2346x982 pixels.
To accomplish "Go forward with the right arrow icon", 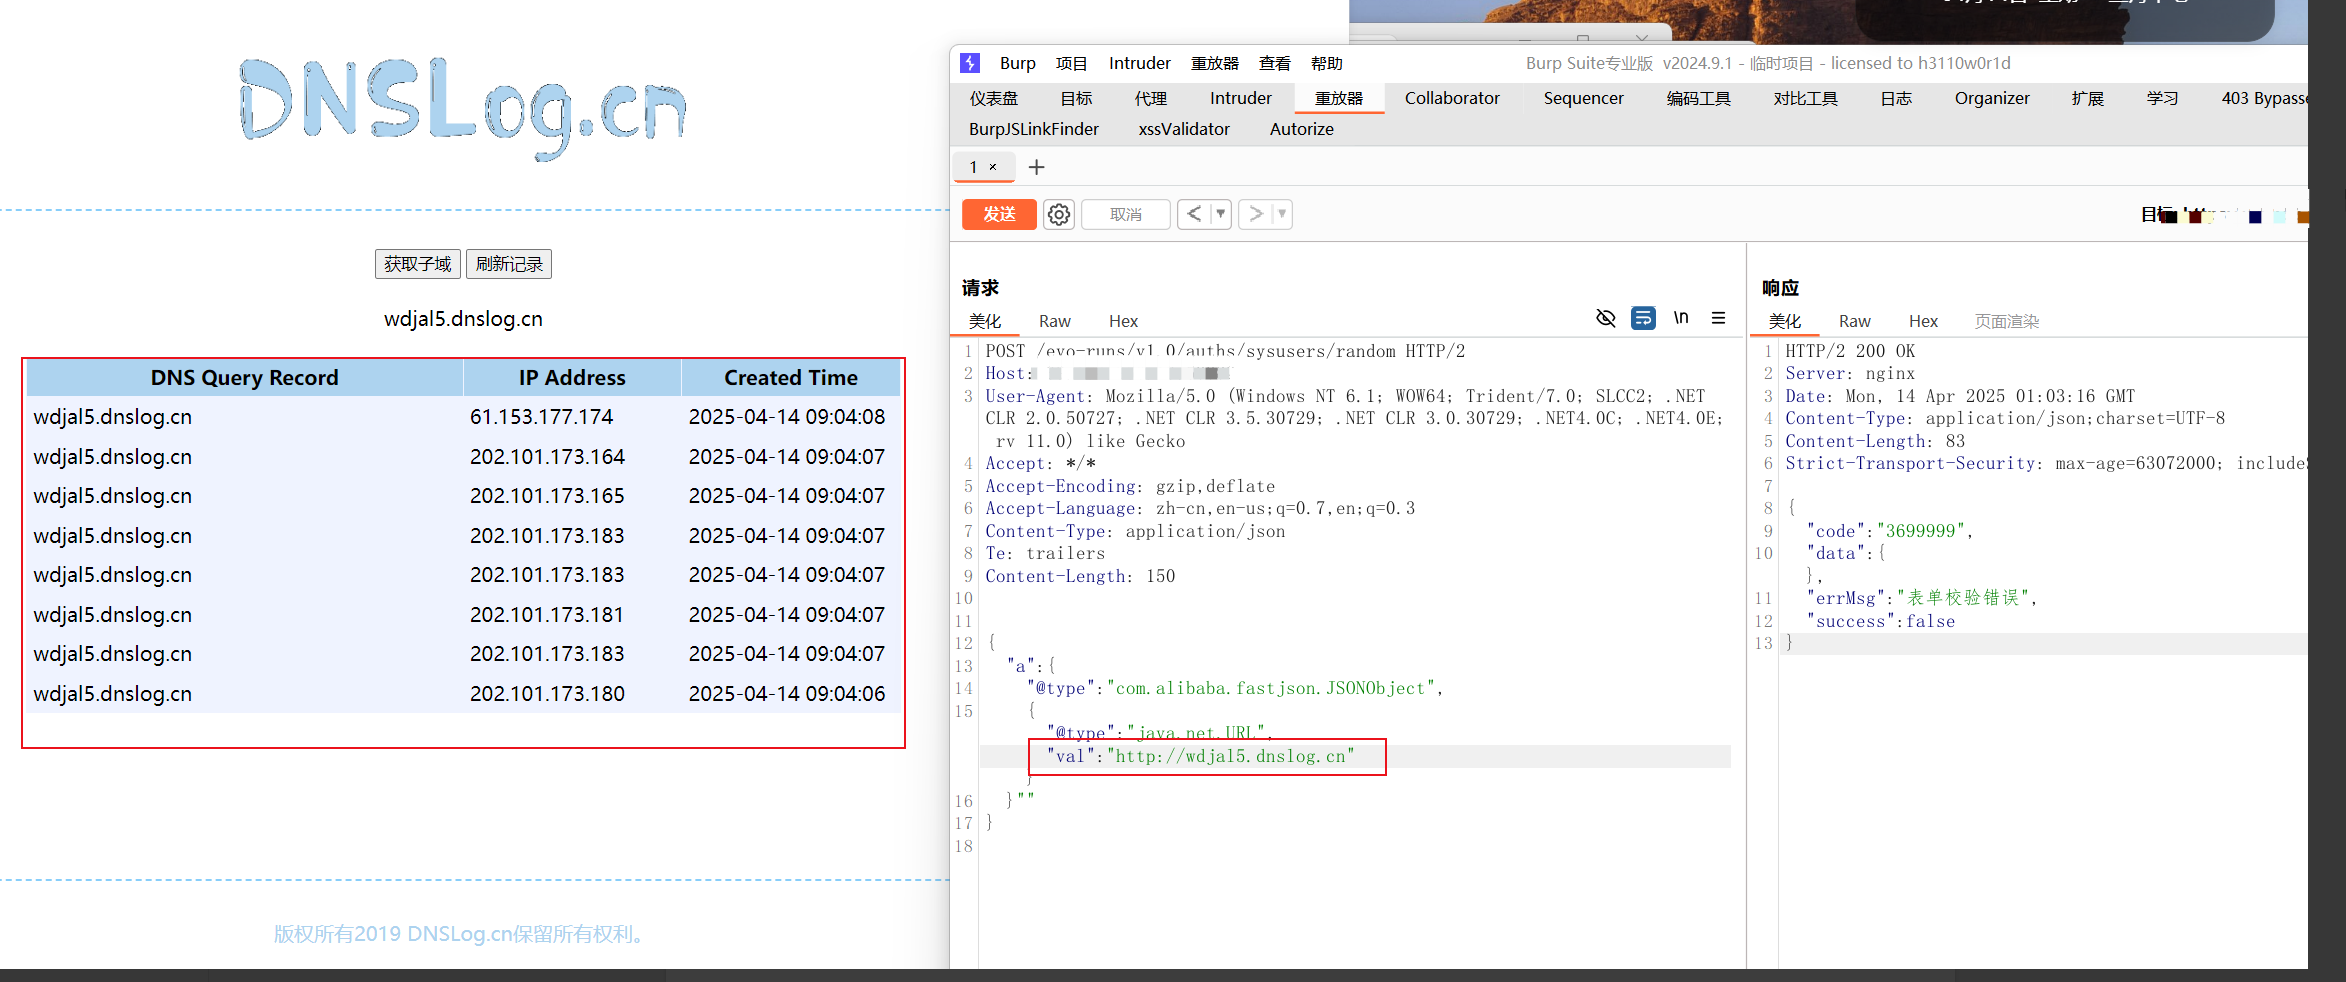I will tap(1256, 214).
